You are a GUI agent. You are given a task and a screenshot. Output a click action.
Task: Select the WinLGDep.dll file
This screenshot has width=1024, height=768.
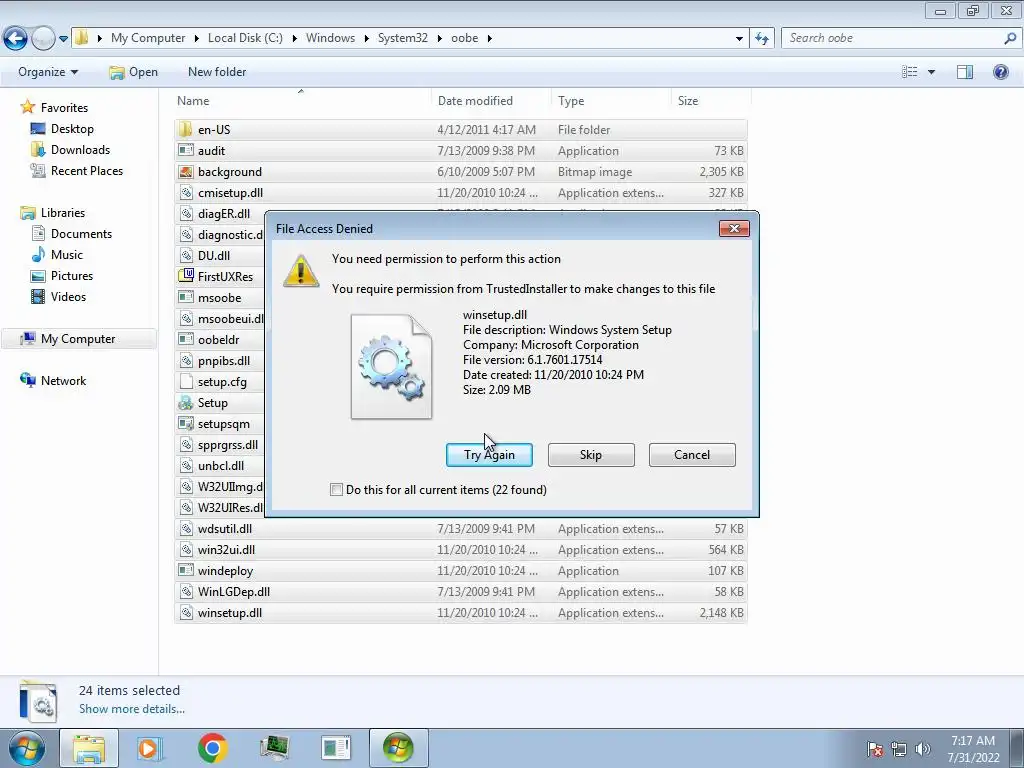[x=460, y=592]
